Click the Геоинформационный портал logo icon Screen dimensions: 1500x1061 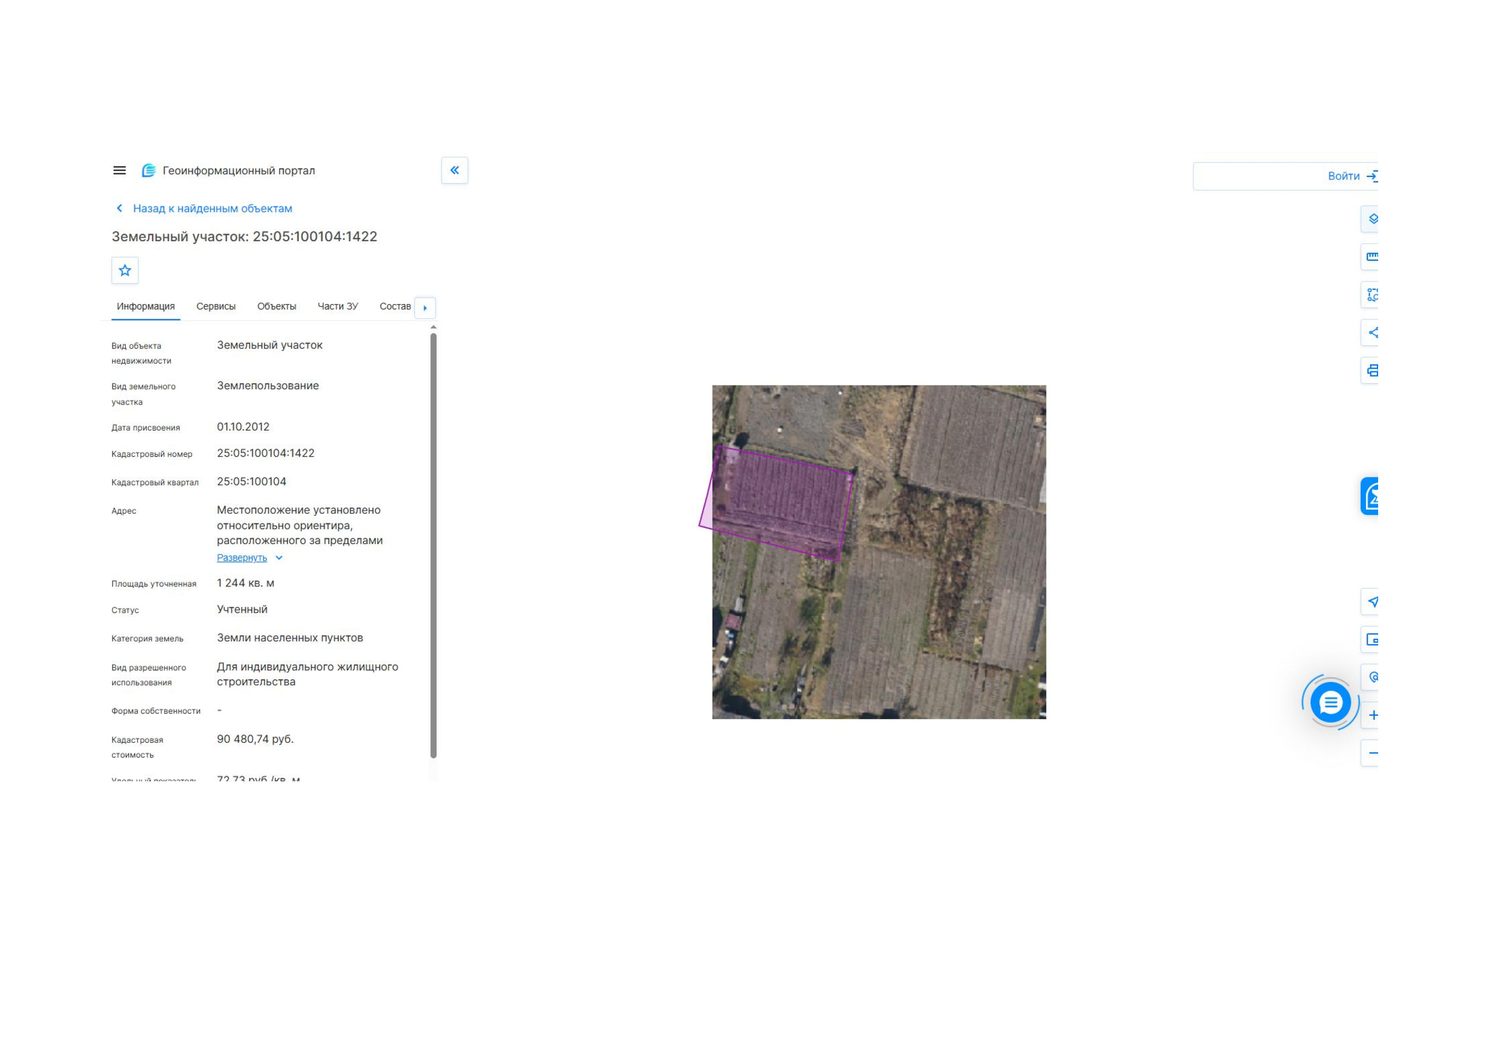148,171
